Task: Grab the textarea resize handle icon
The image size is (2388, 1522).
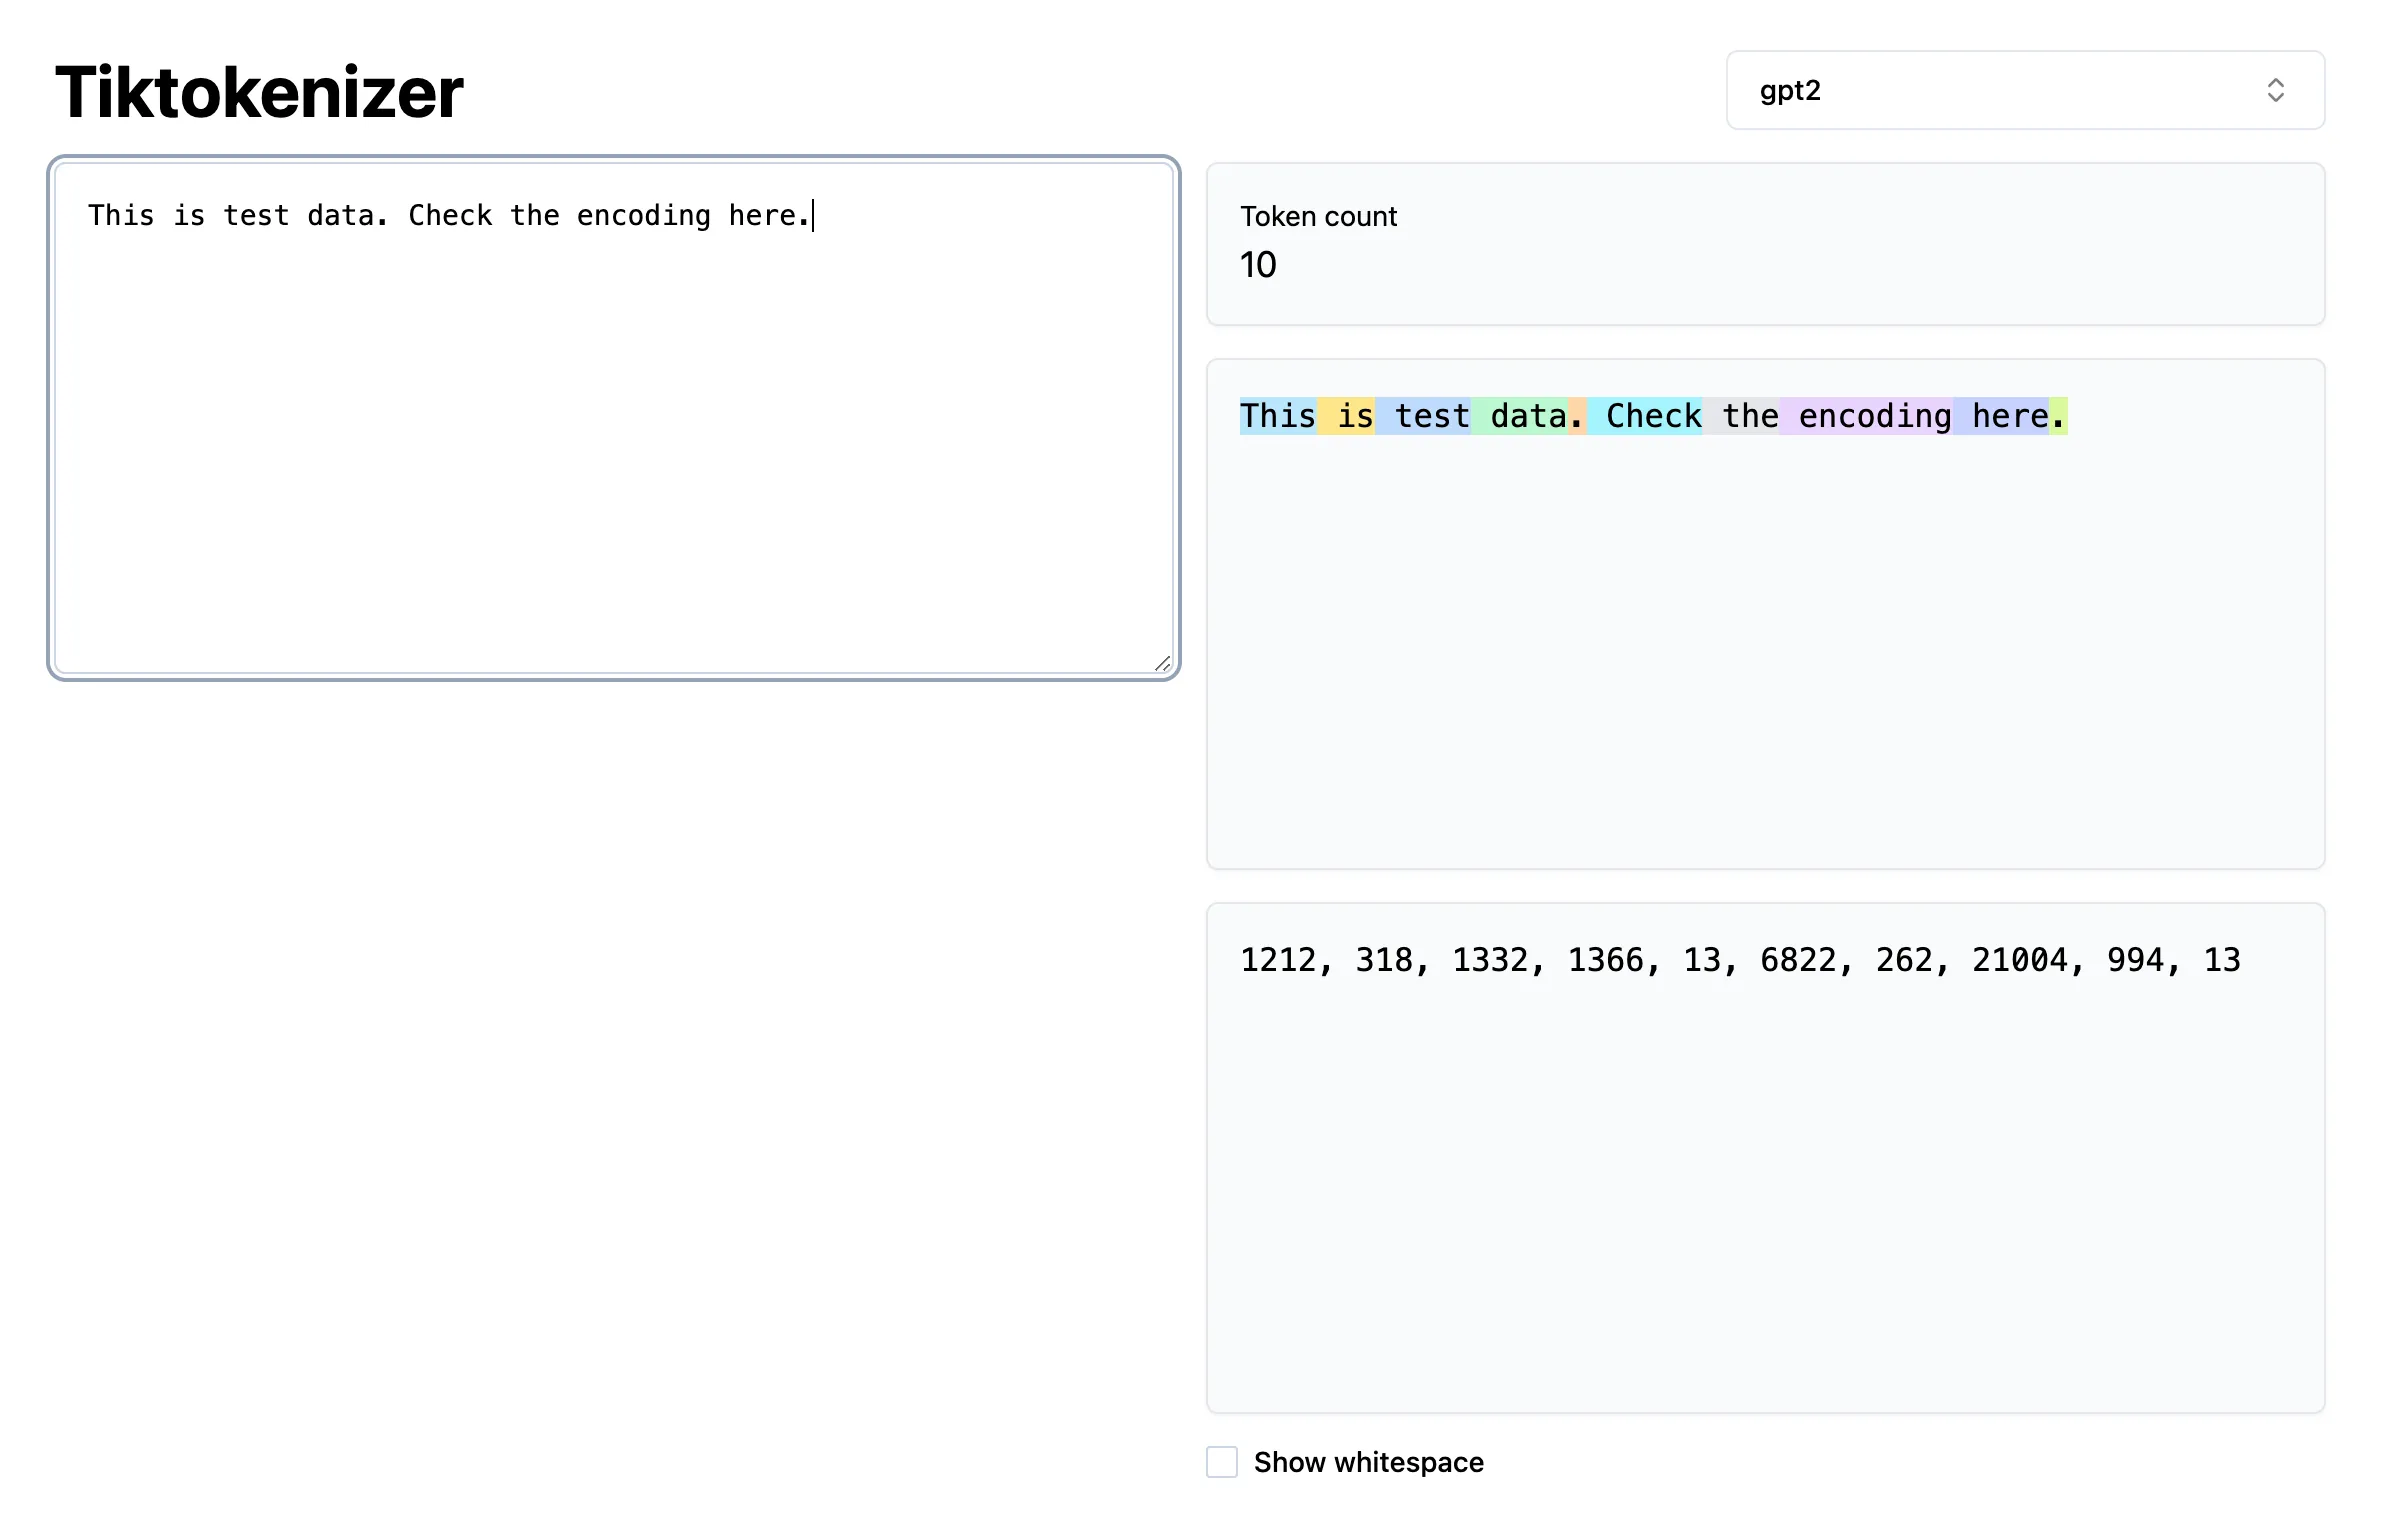Action: (x=1162, y=664)
